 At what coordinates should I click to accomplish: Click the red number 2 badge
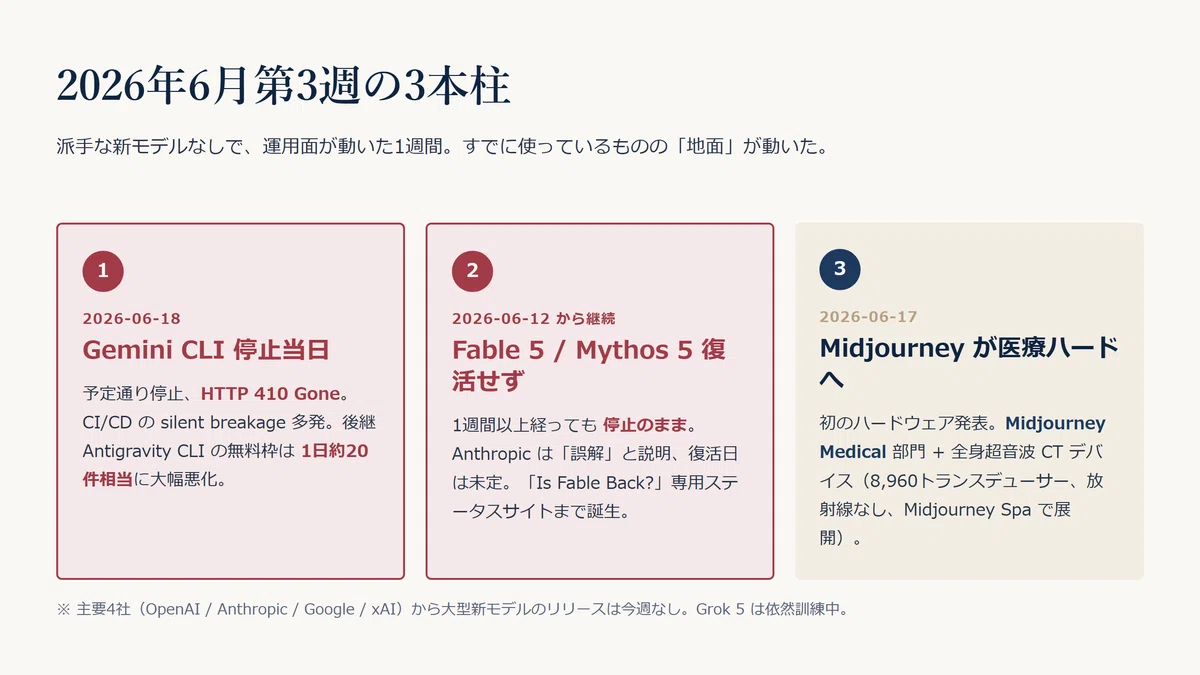pos(472,270)
